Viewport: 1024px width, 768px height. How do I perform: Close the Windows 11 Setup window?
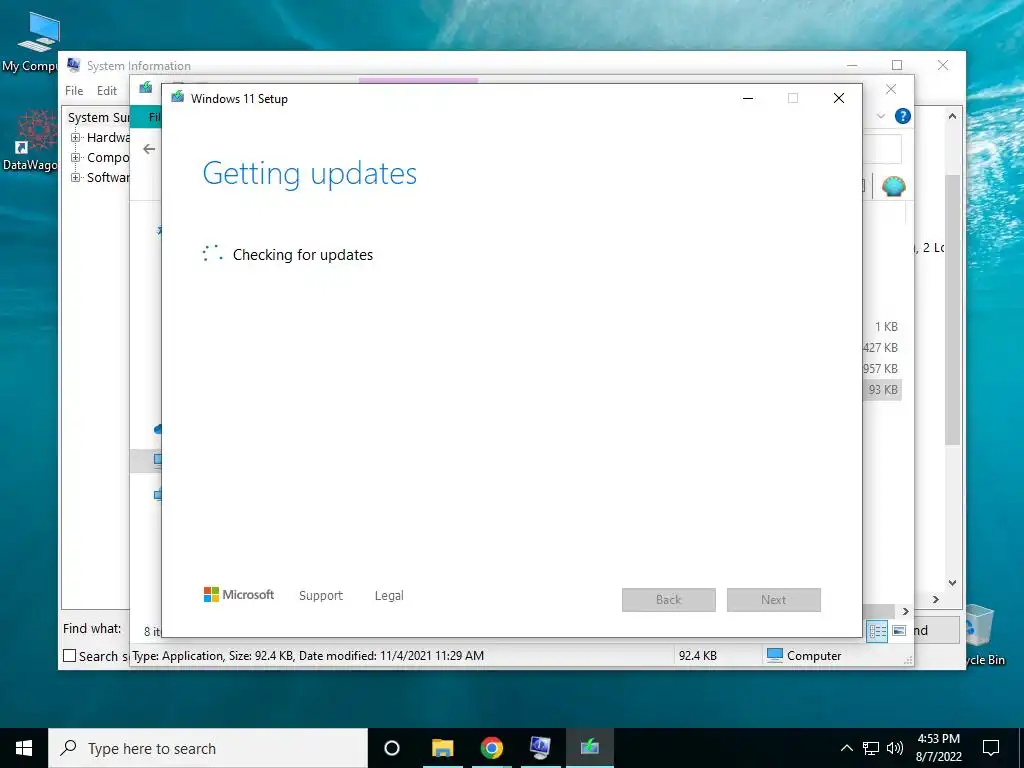[x=839, y=98]
